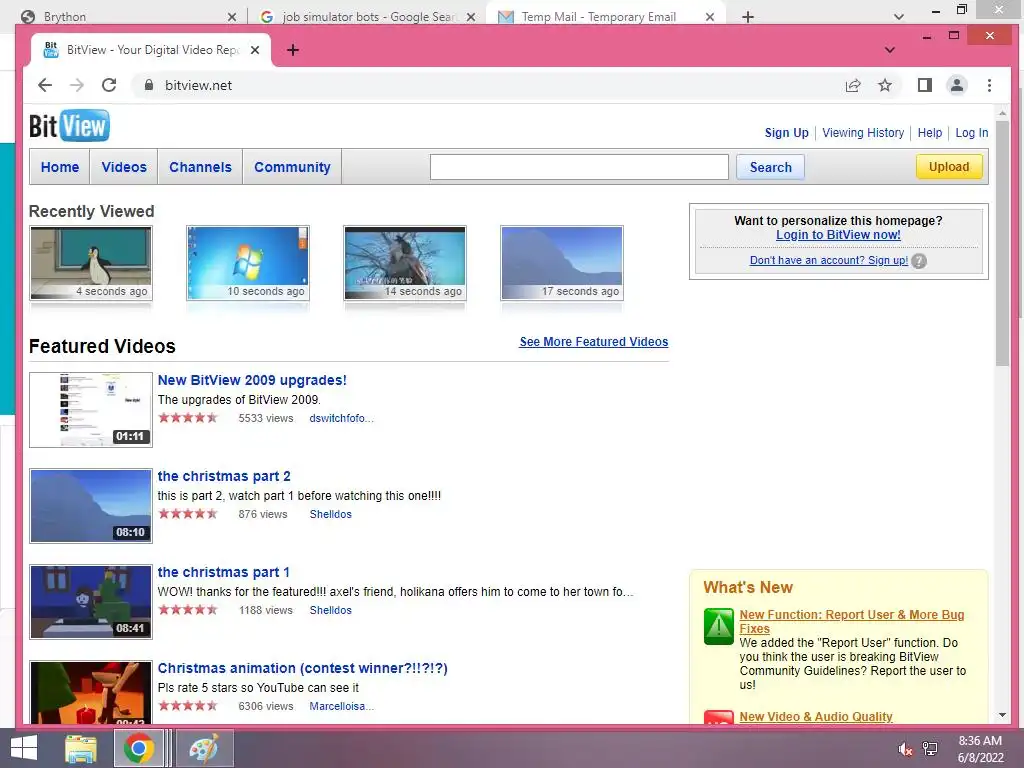Expand the tab search chevron in BitView window
The image size is (1024, 768).
coord(889,50)
